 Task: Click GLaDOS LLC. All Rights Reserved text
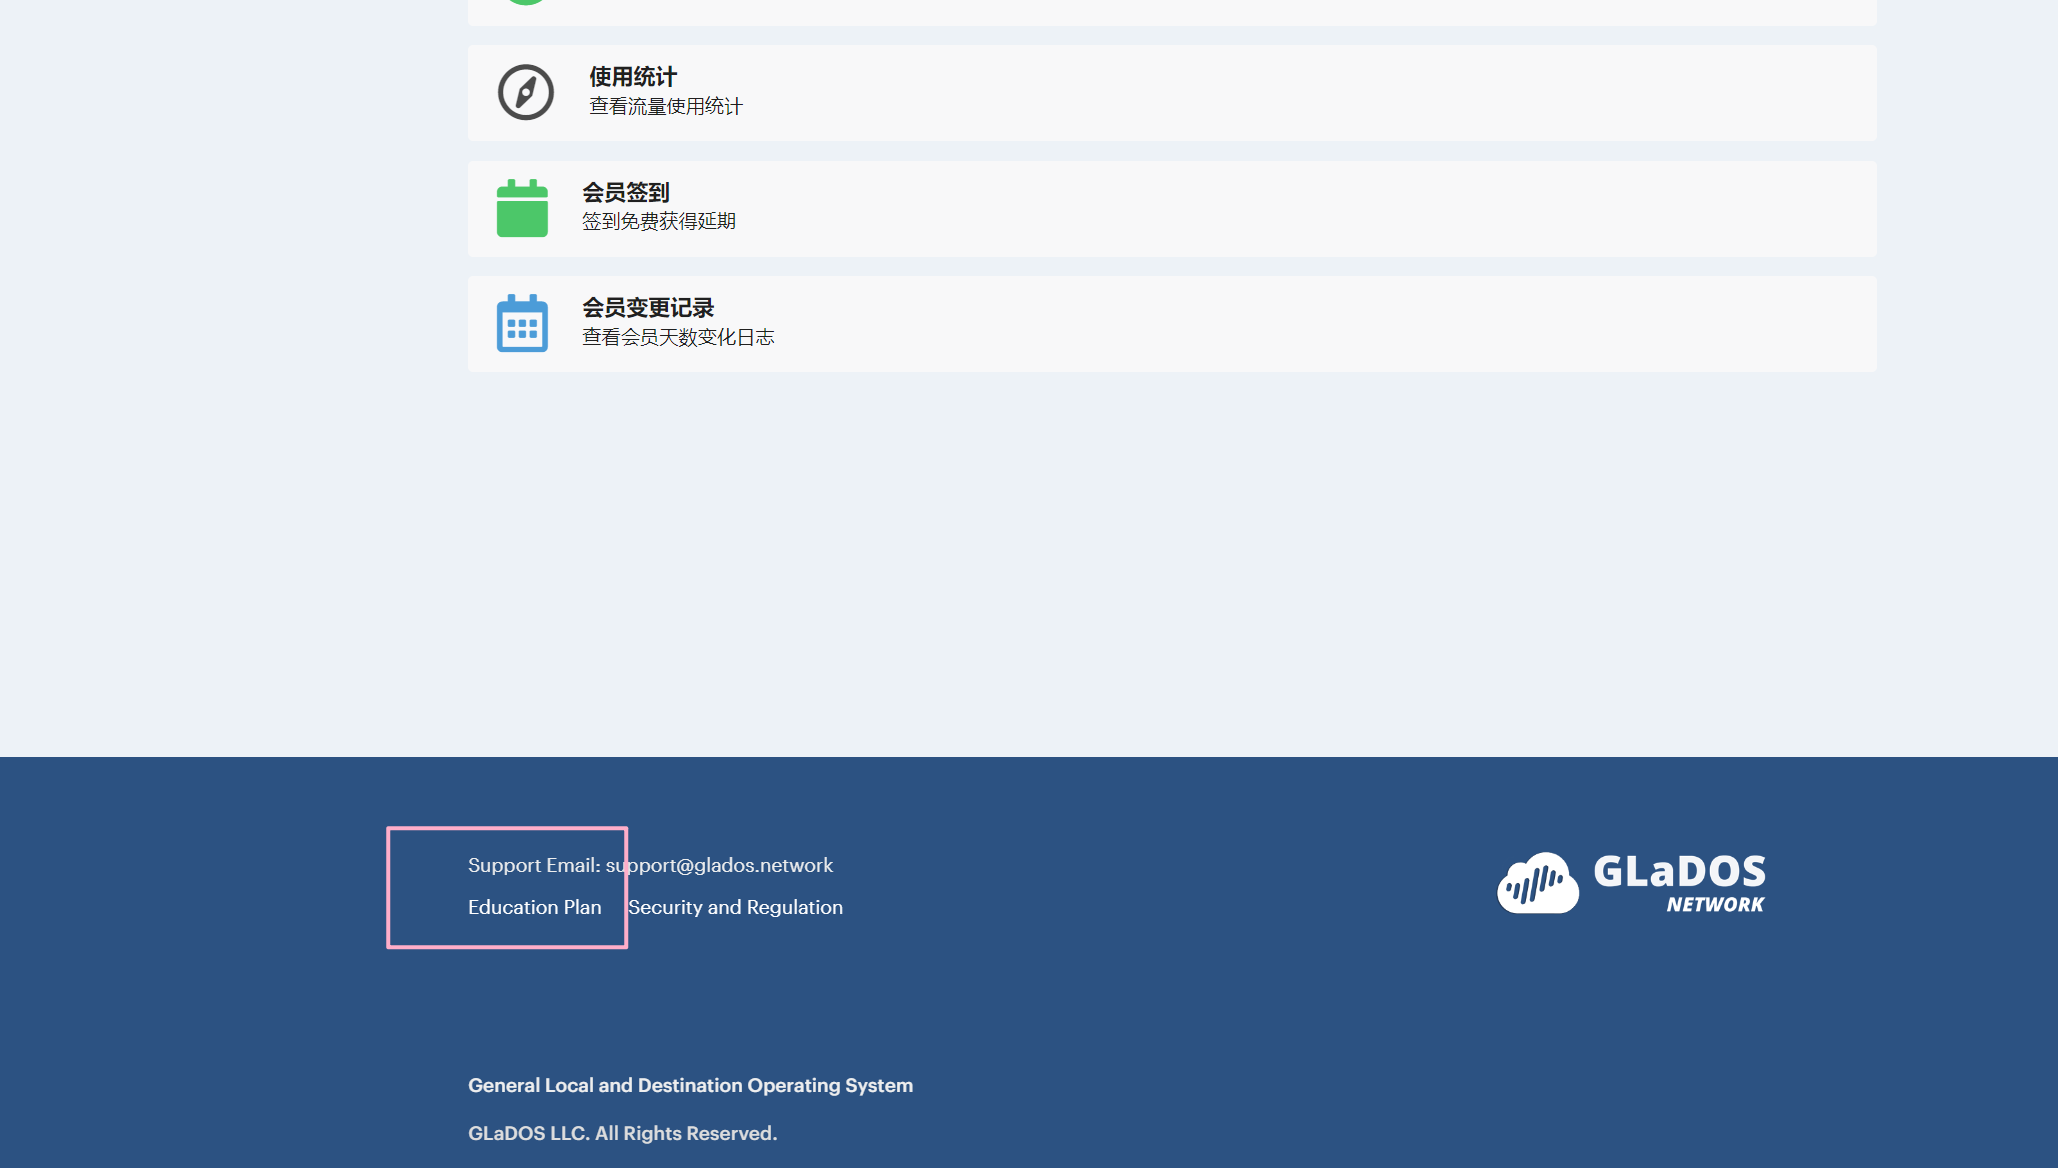pyautogui.click(x=622, y=1133)
